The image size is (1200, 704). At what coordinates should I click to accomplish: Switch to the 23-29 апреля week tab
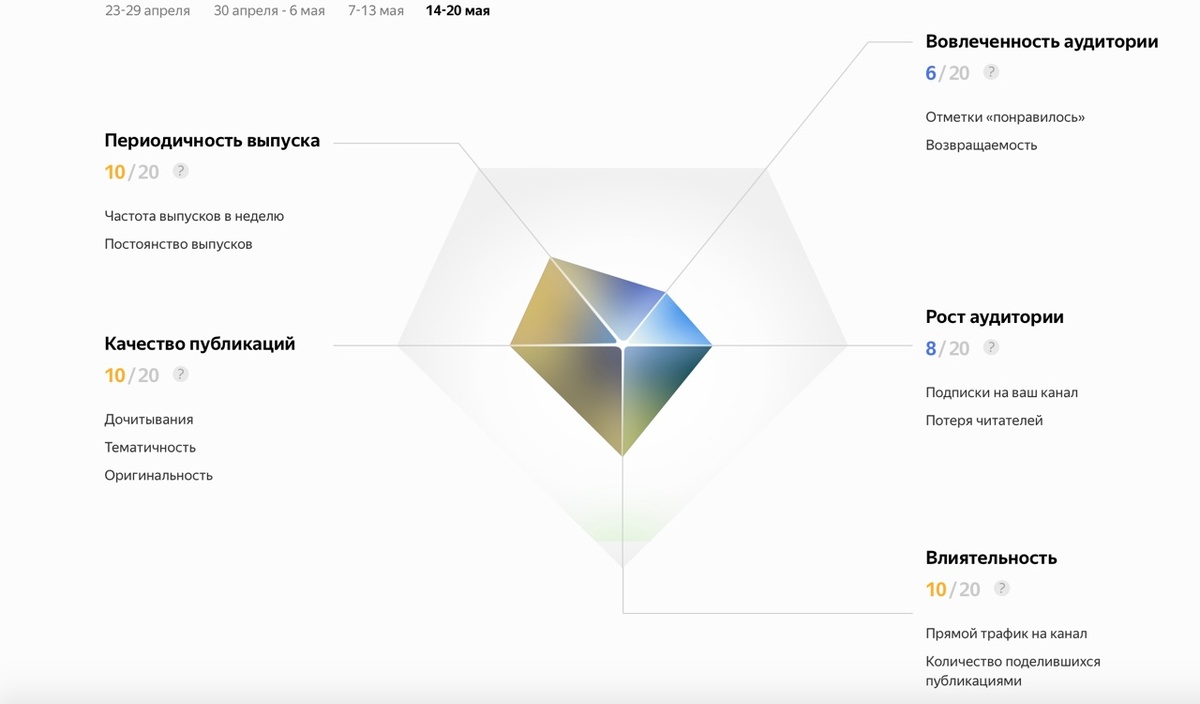point(147,11)
